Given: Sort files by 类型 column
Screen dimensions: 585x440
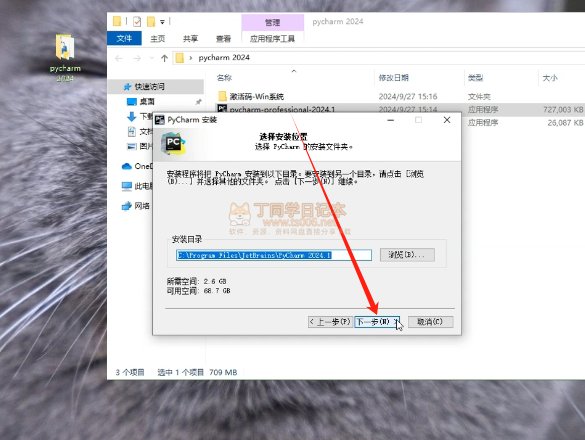Looking at the screenshot, I should coord(475,78).
